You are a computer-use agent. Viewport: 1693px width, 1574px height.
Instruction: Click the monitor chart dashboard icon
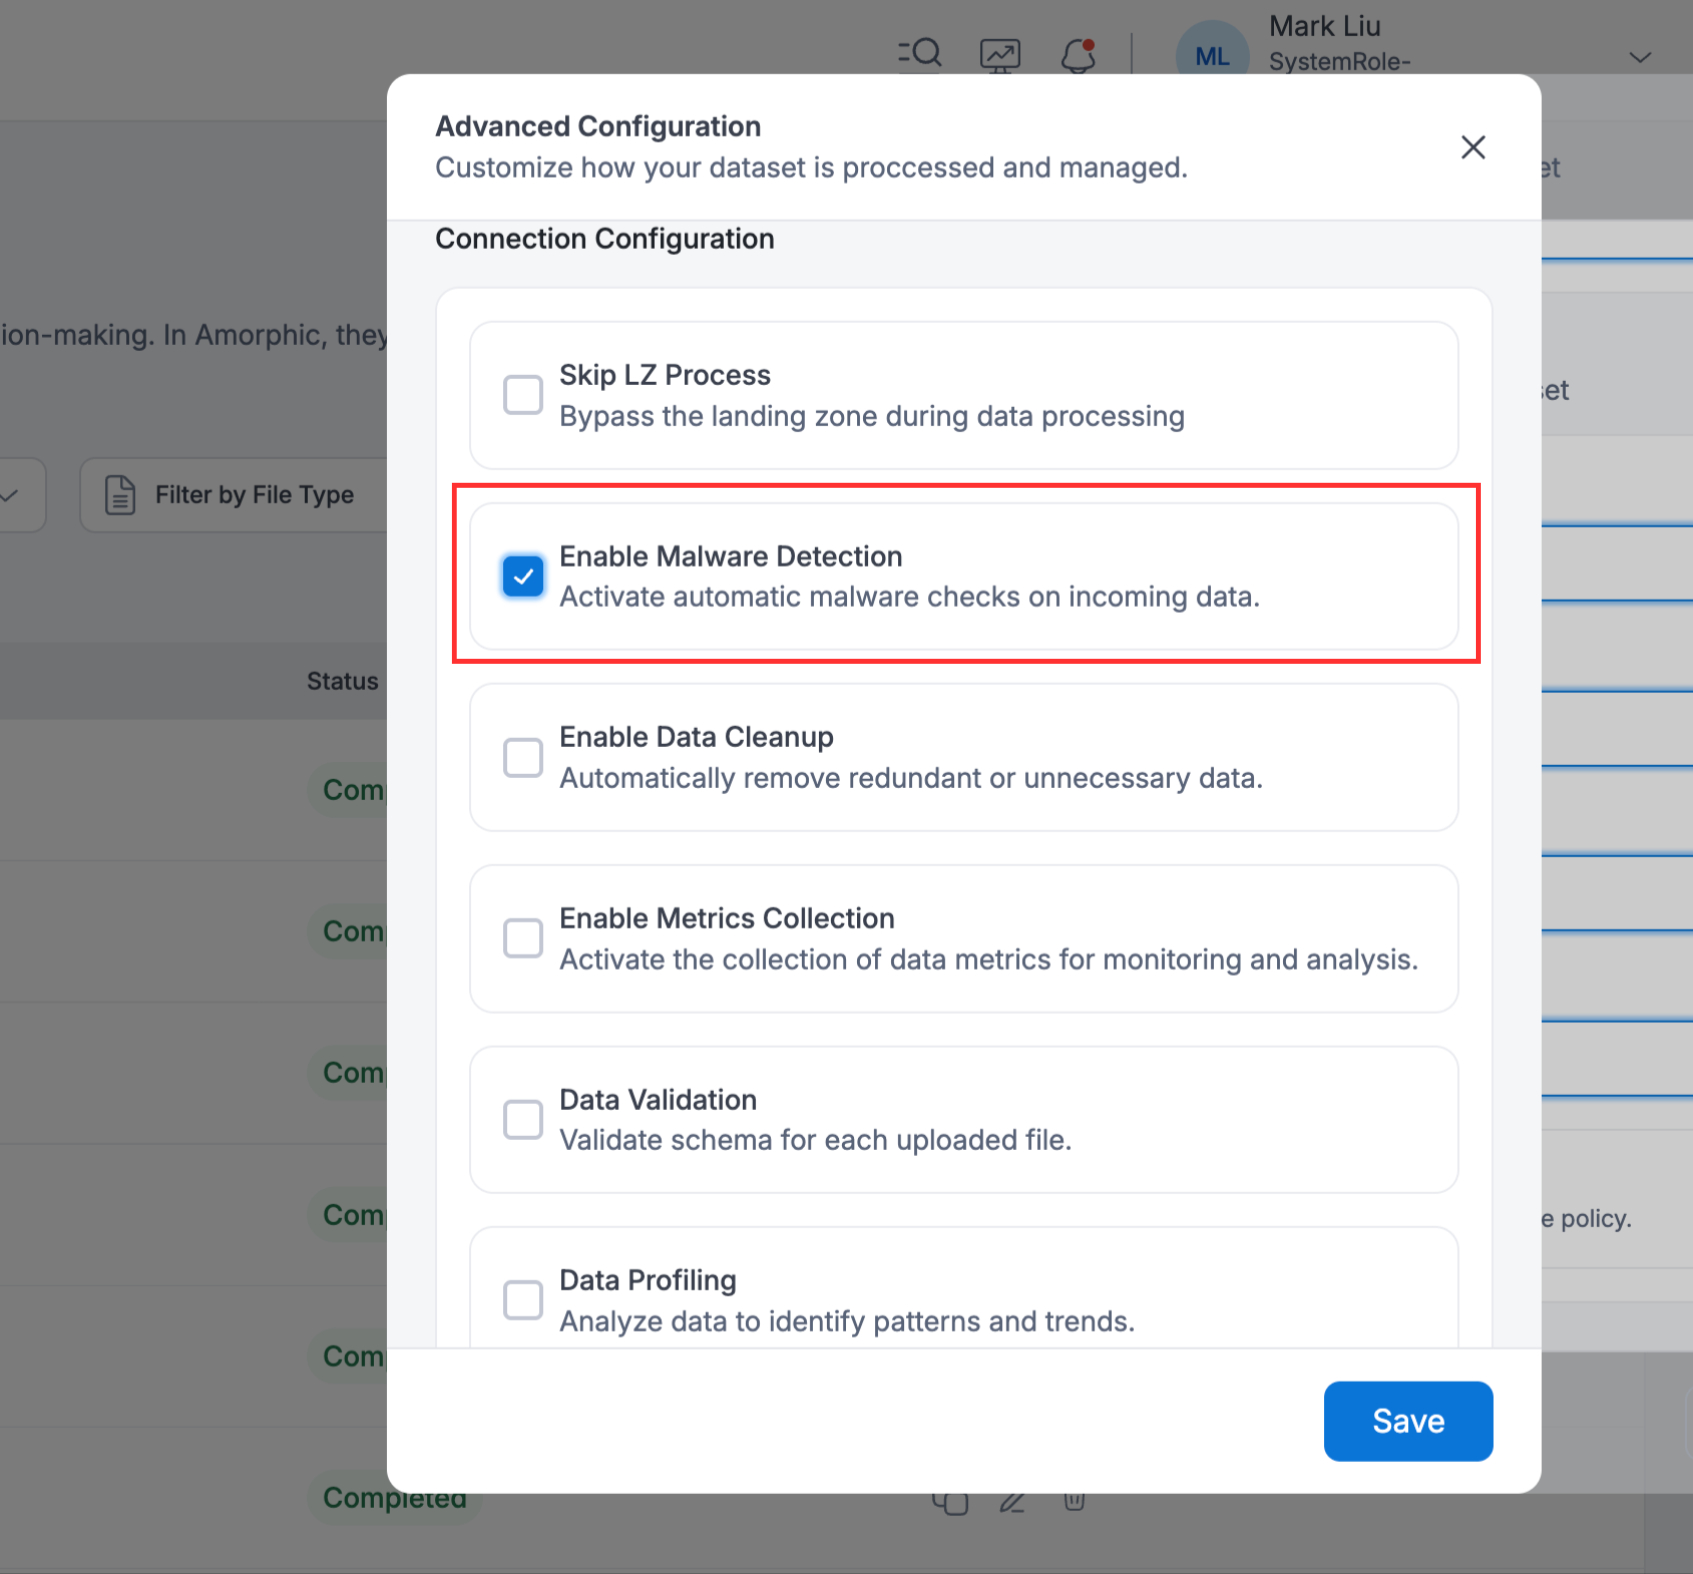coord(999,55)
